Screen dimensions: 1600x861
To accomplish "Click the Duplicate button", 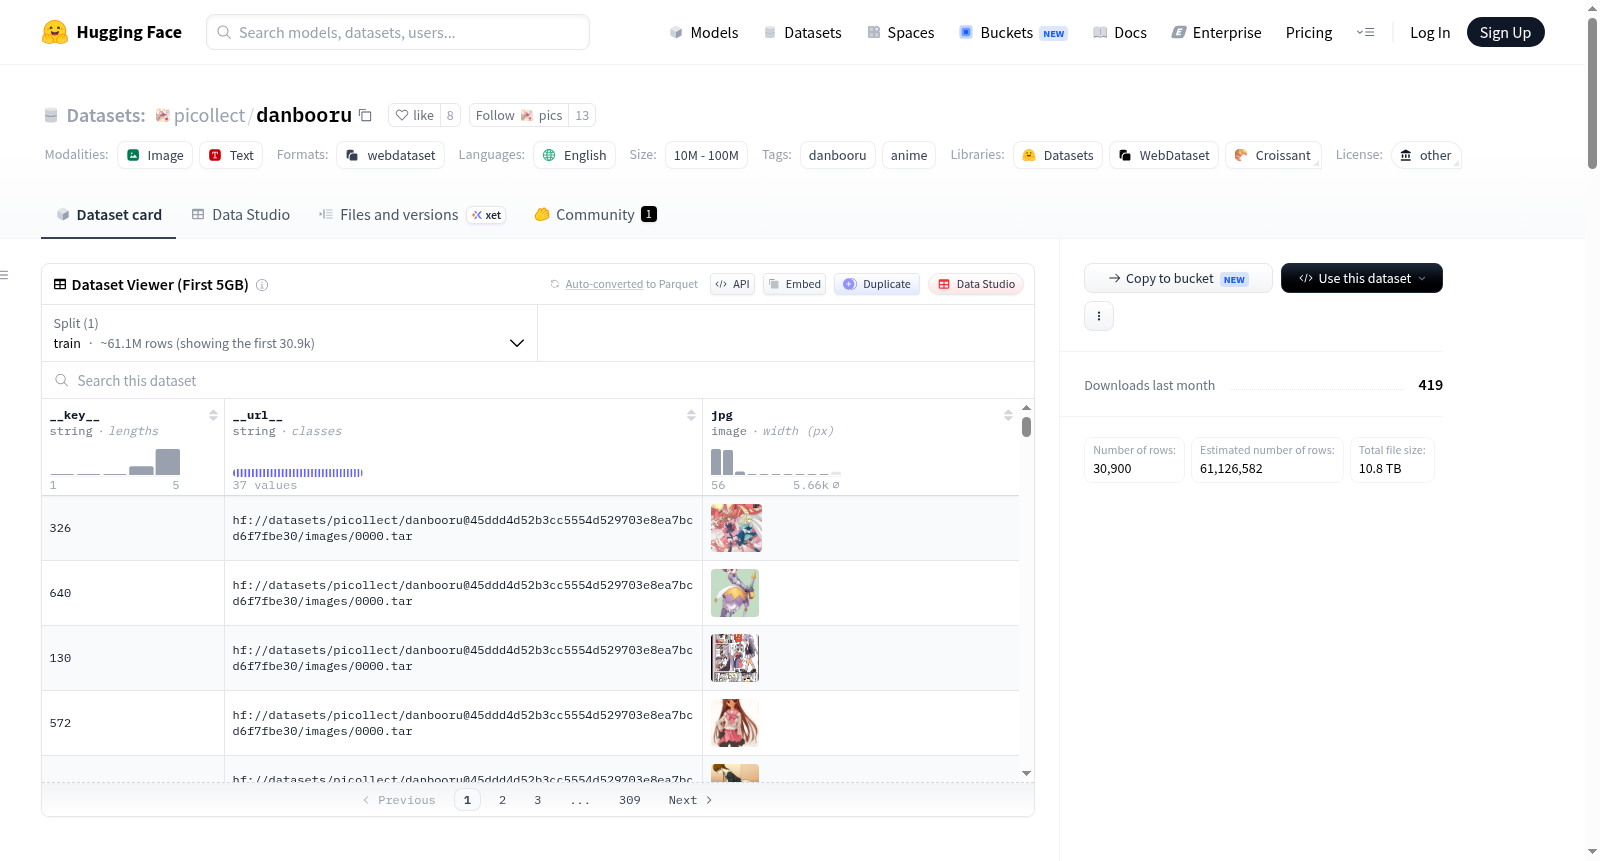I will (x=877, y=284).
